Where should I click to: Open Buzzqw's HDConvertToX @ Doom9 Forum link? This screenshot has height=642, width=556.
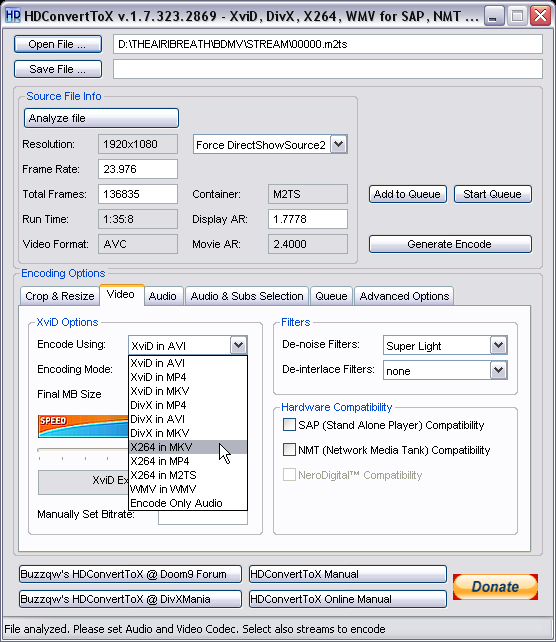[130, 574]
